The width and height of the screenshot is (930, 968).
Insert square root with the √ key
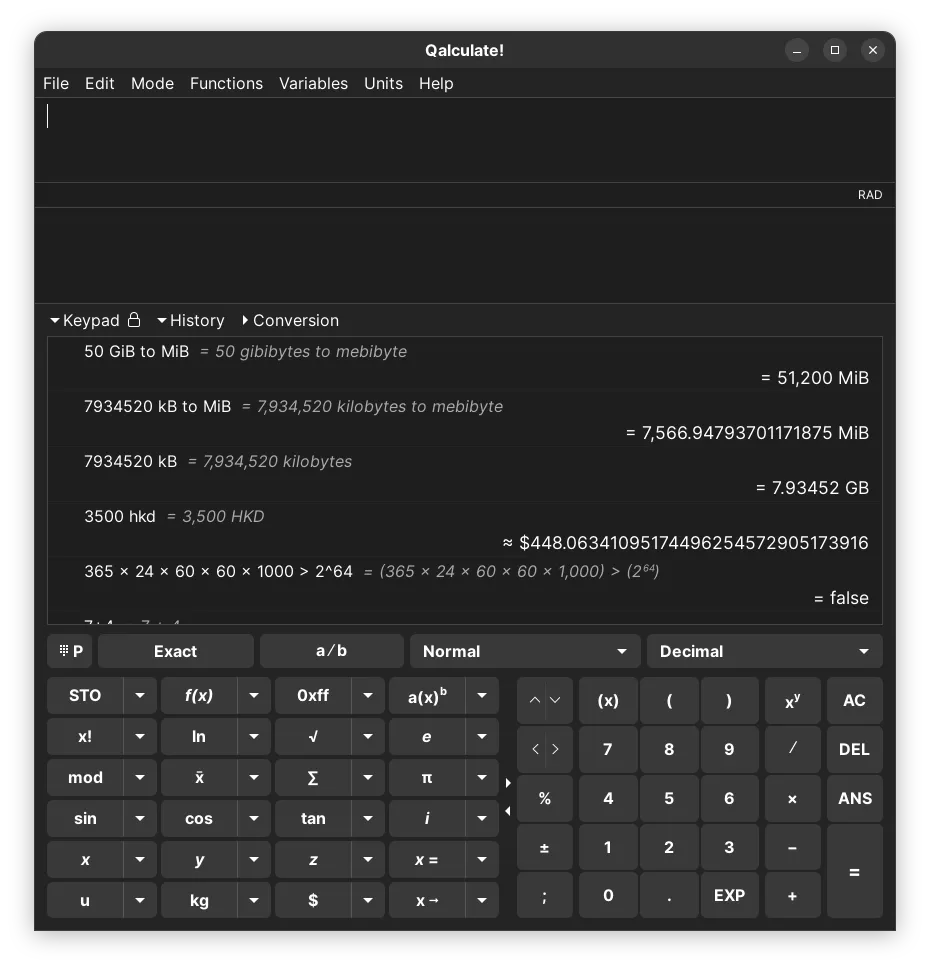click(313, 736)
